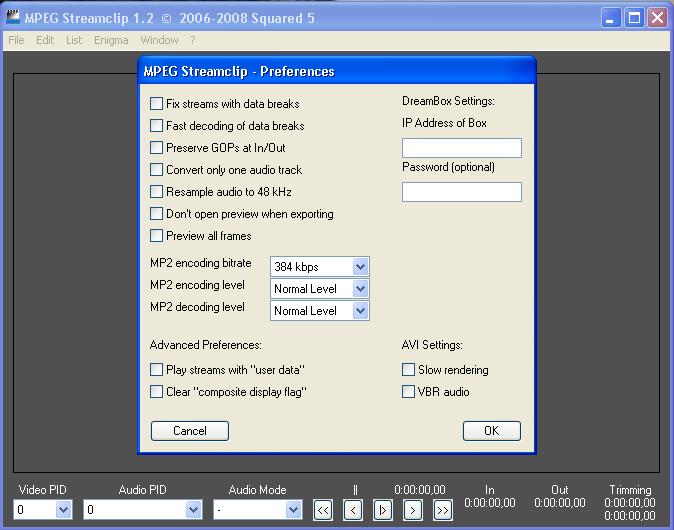674x530 pixels.
Task: Click the MPEG Streamclip app icon in title bar
Action: (x=13, y=17)
